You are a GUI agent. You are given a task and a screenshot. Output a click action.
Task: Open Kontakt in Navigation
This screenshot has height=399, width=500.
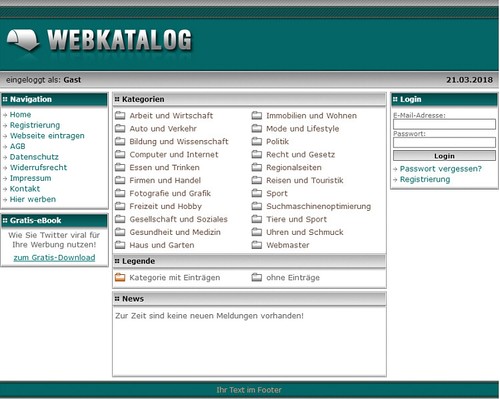point(25,189)
